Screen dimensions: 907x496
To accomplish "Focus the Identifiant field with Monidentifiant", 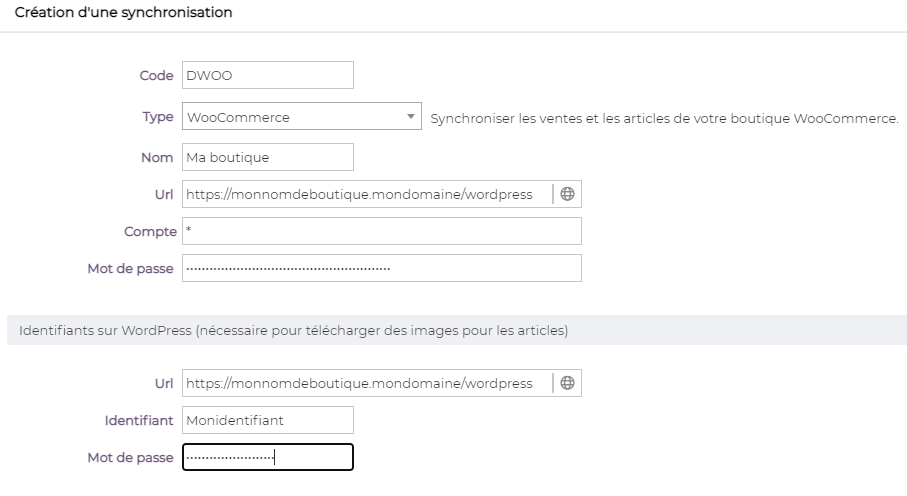I will tap(268, 420).
